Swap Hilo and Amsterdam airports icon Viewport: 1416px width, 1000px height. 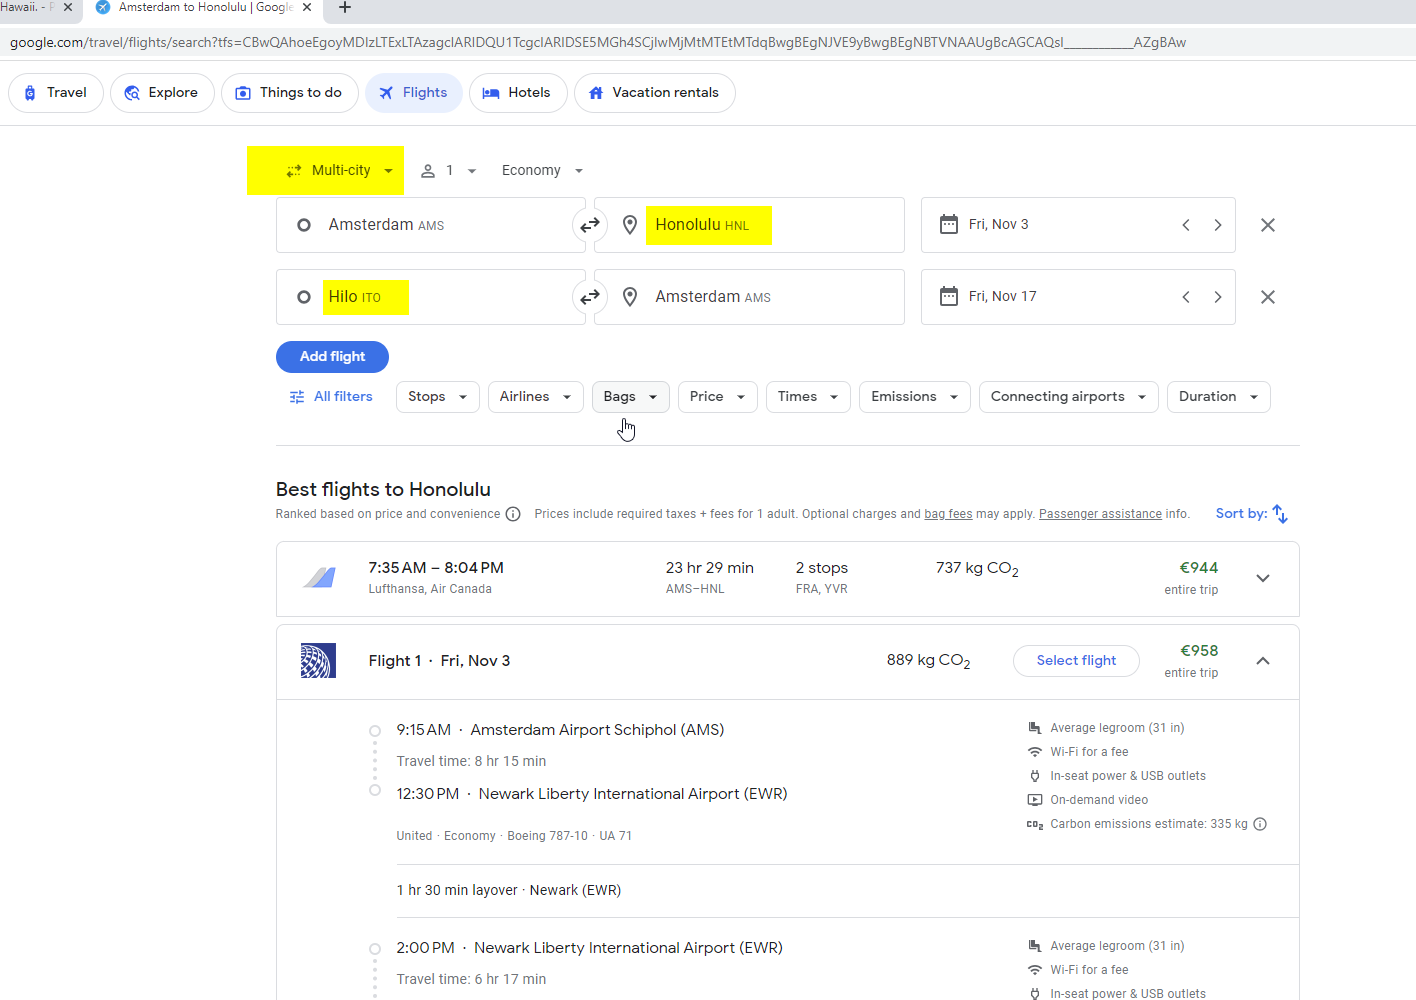(x=590, y=297)
